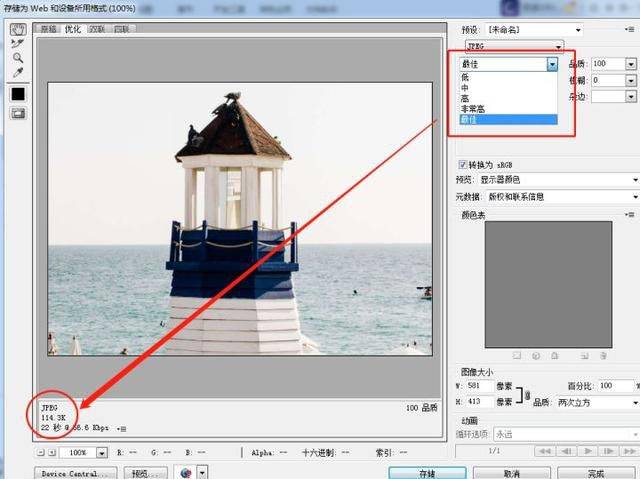Open the 预设 preset dropdown
Screen dimensions: 640x479
[533, 30]
